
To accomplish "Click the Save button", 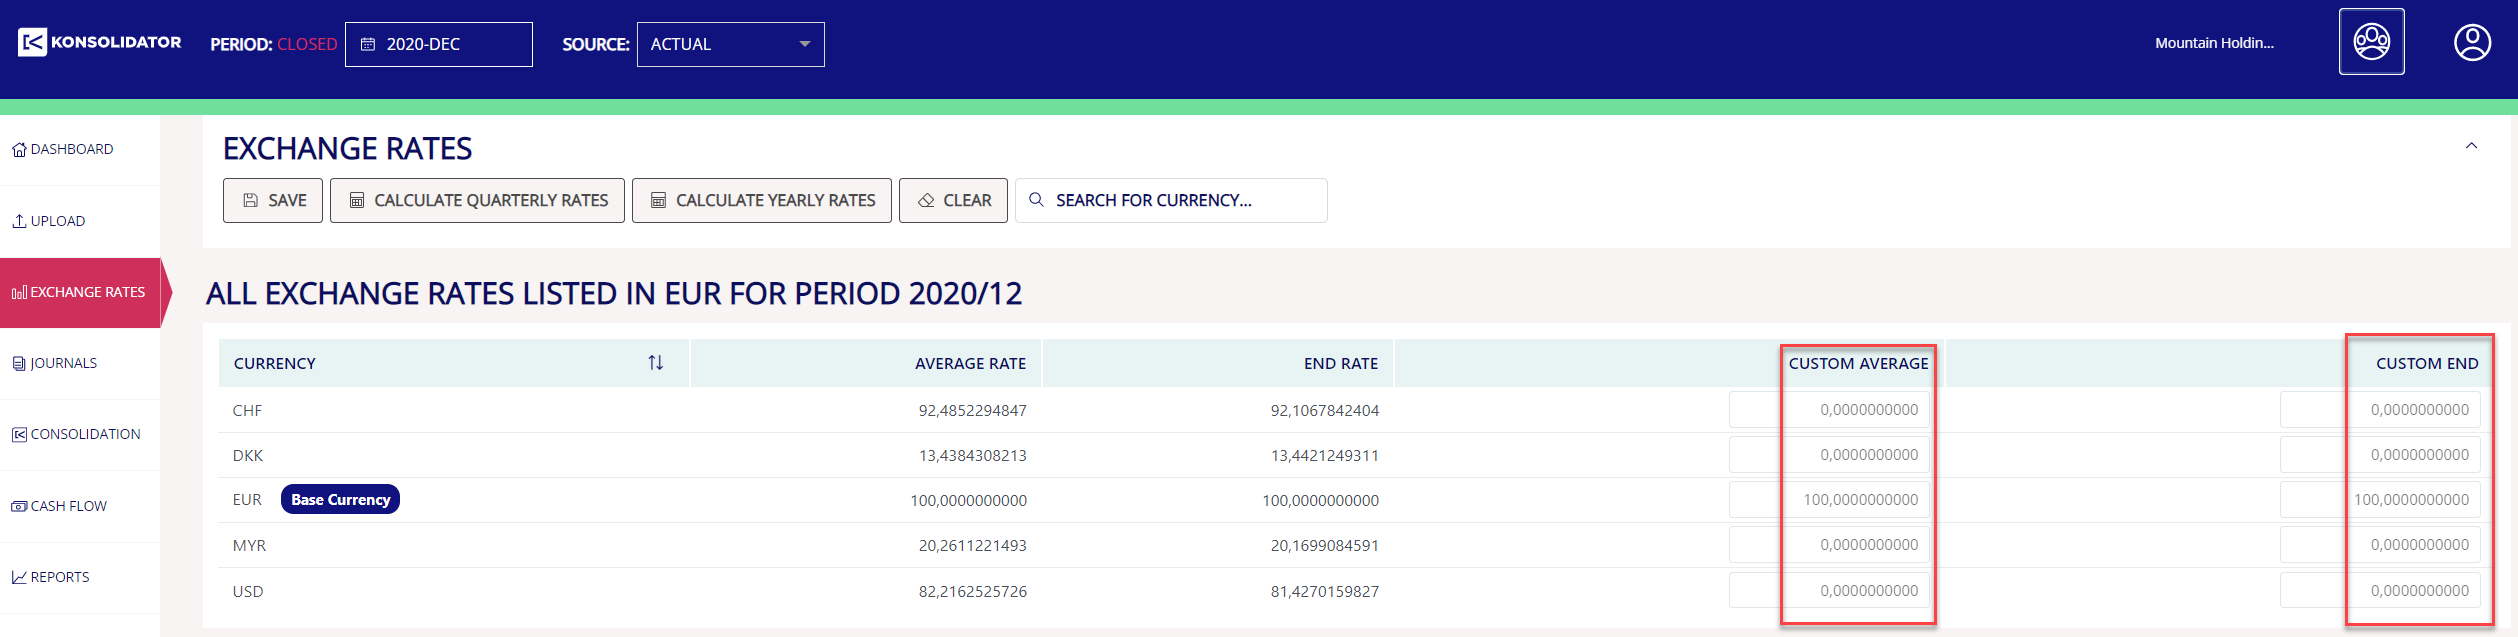I will [x=273, y=200].
